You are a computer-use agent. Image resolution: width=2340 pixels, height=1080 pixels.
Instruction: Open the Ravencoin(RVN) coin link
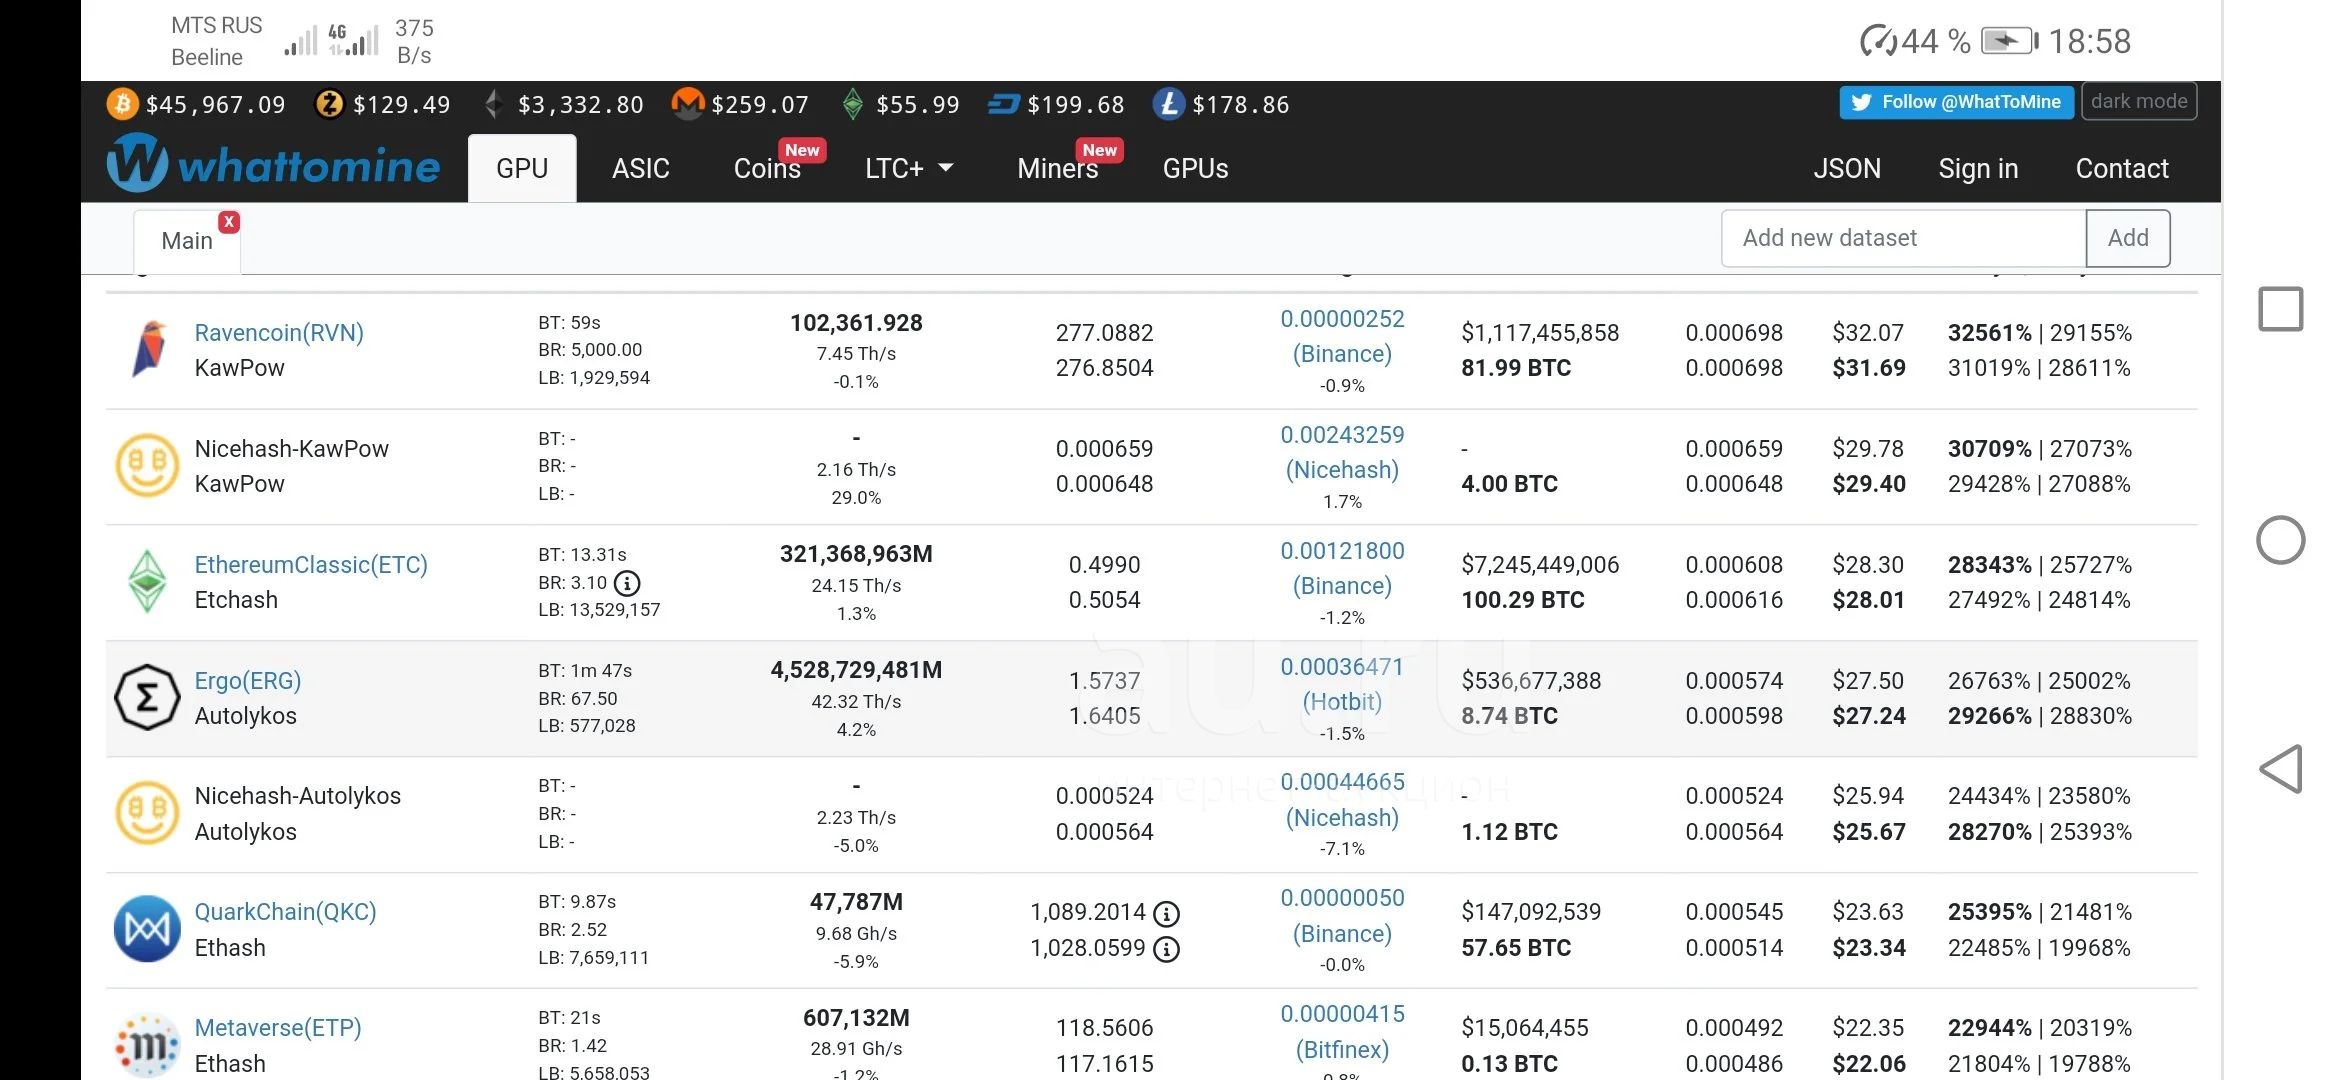point(279,333)
